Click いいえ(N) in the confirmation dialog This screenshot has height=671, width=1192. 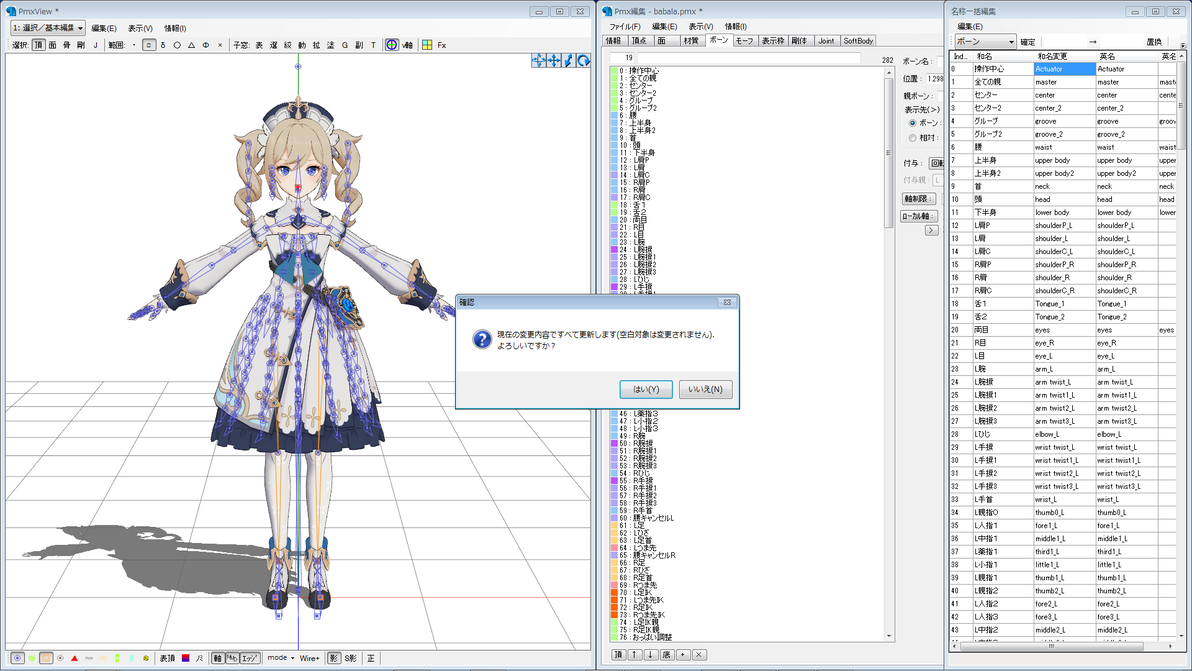coord(705,389)
